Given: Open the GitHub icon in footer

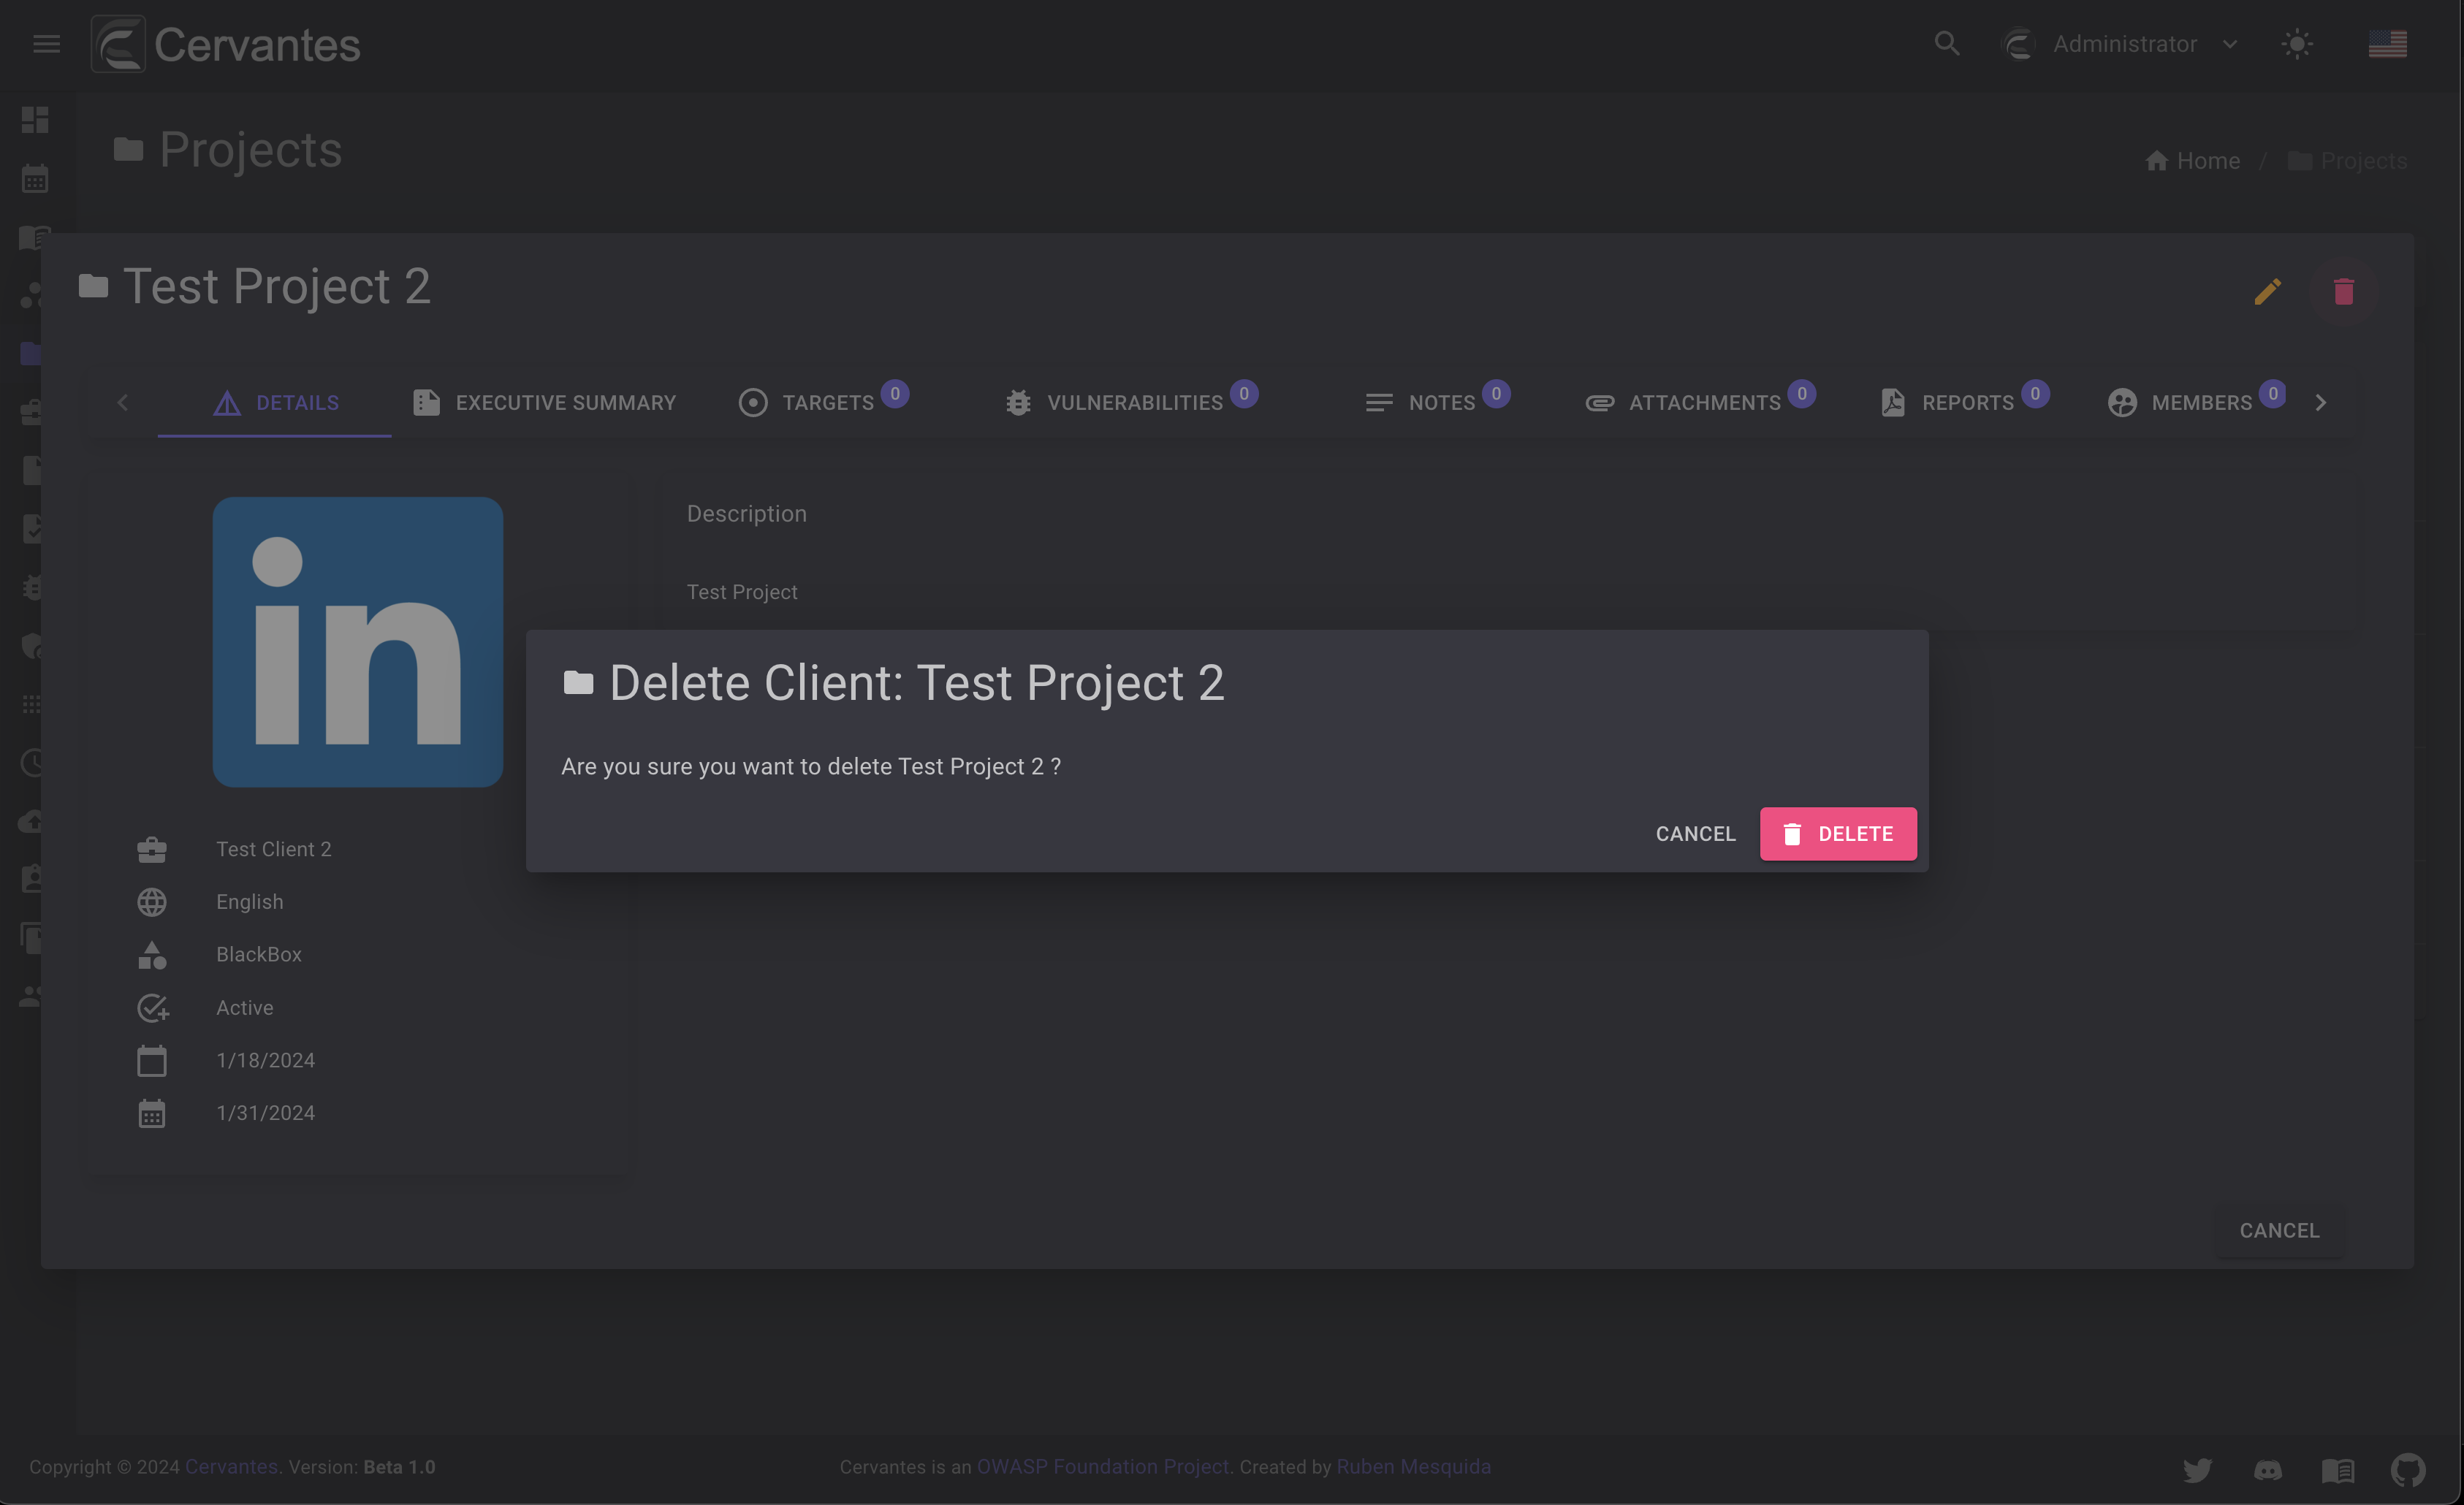Looking at the screenshot, I should [x=2408, y=1469].
